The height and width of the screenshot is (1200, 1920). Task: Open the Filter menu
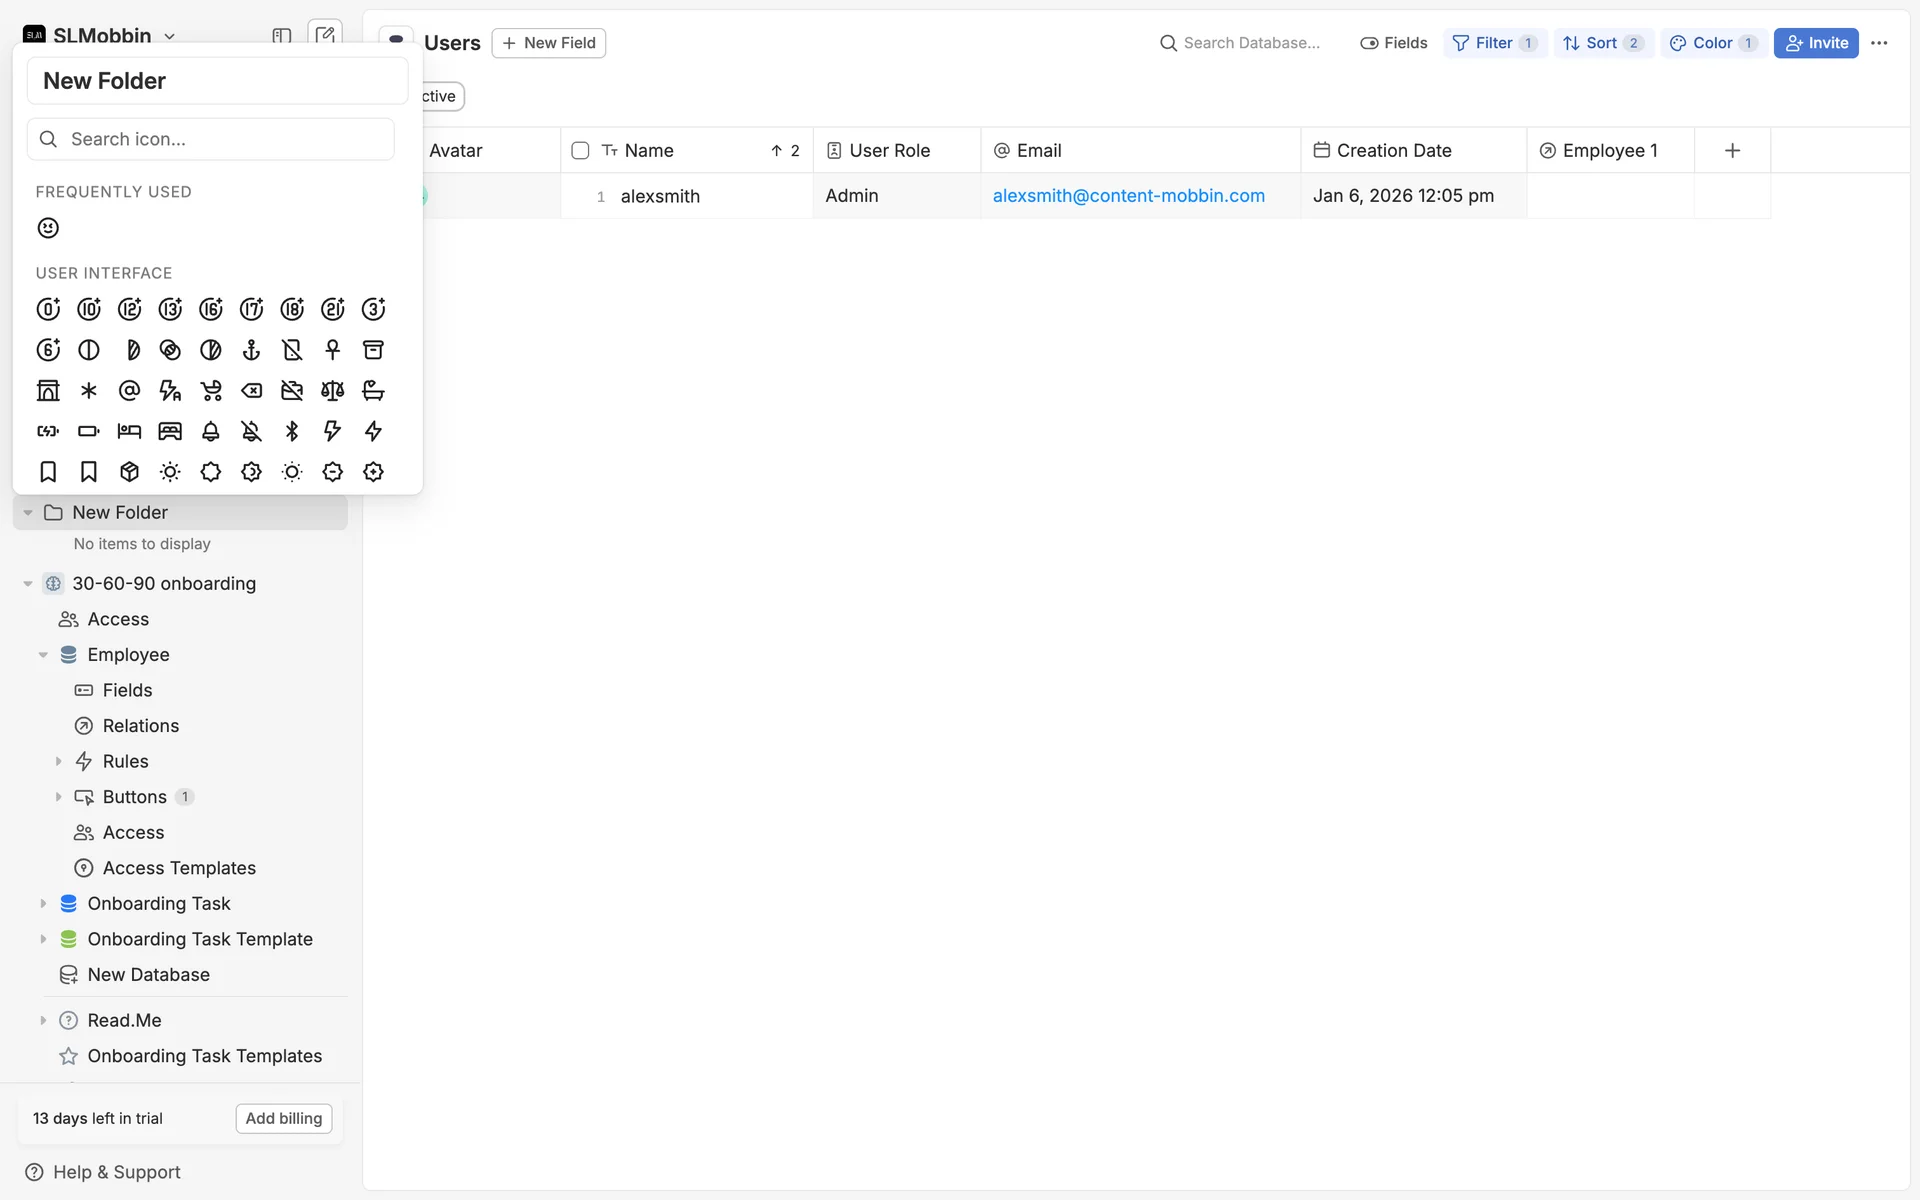(1494, 43)
